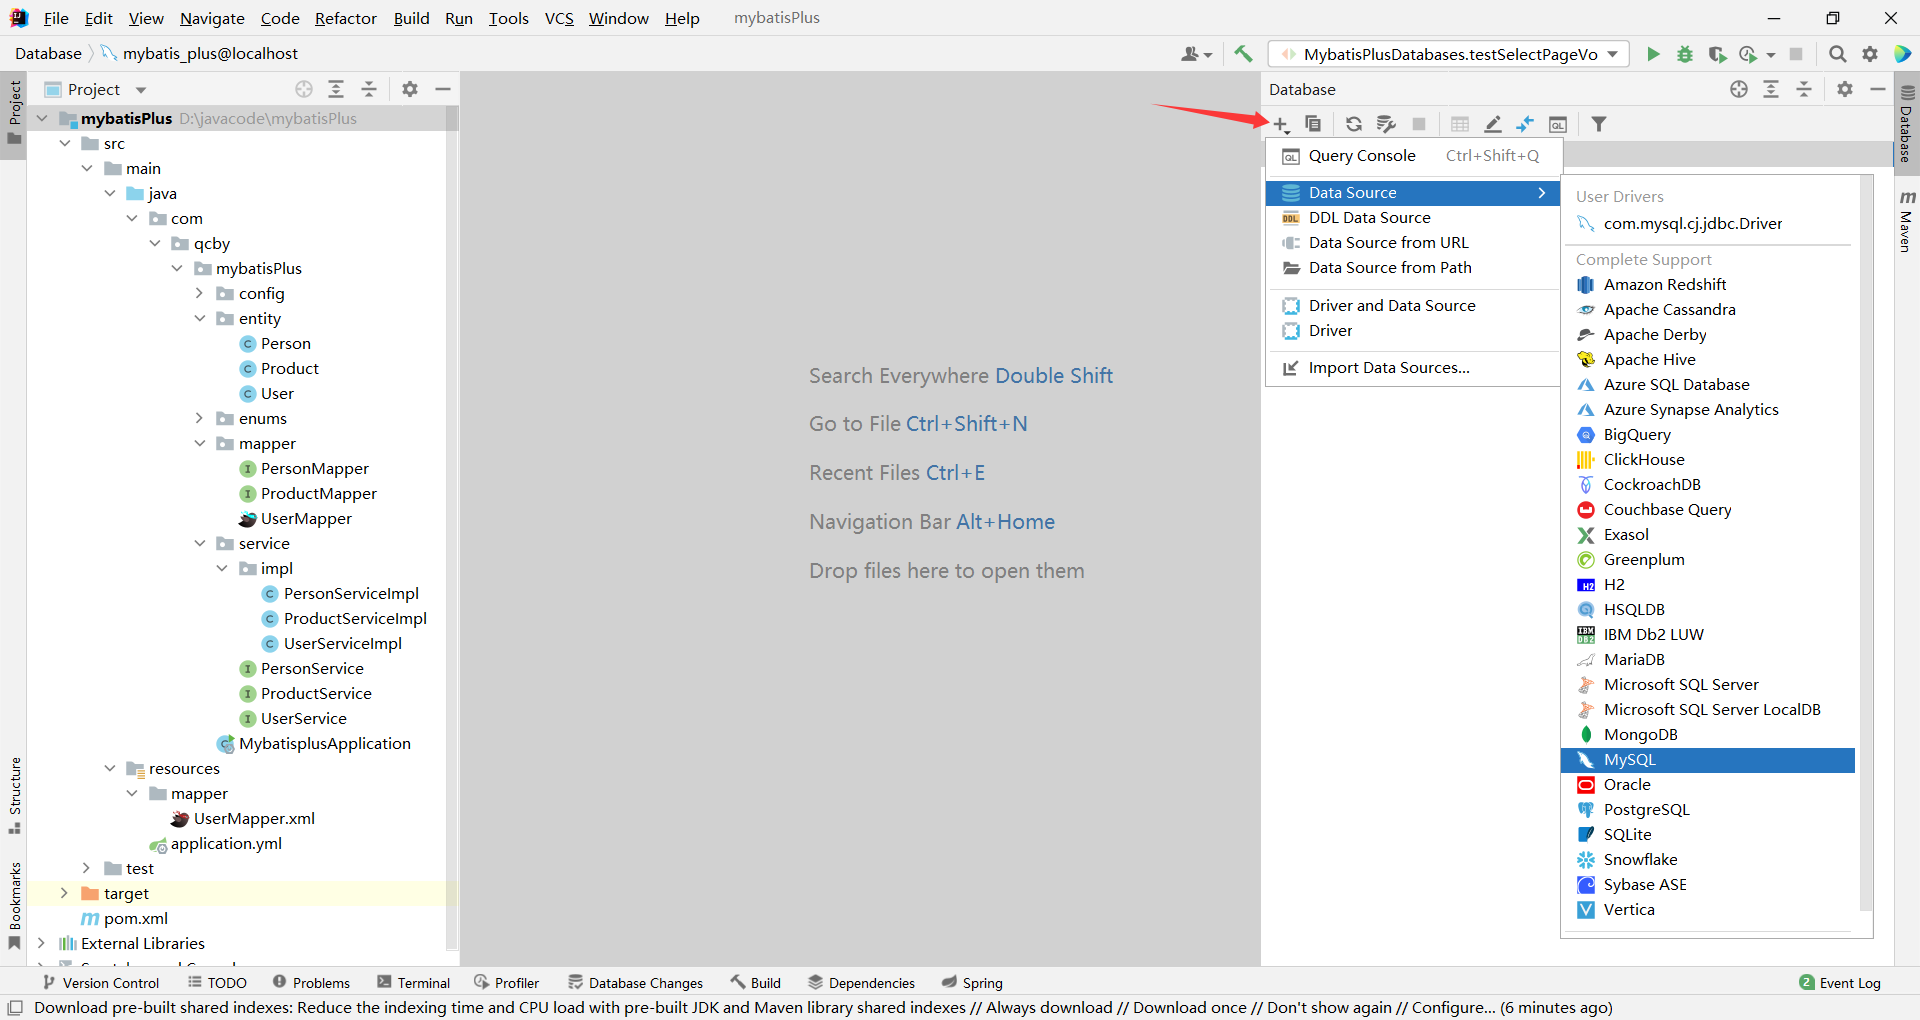The height and width of the screenshot is (1020, 1920).
Task: Click the Stop icon in Database toolbar
Action: point(1418,124)
